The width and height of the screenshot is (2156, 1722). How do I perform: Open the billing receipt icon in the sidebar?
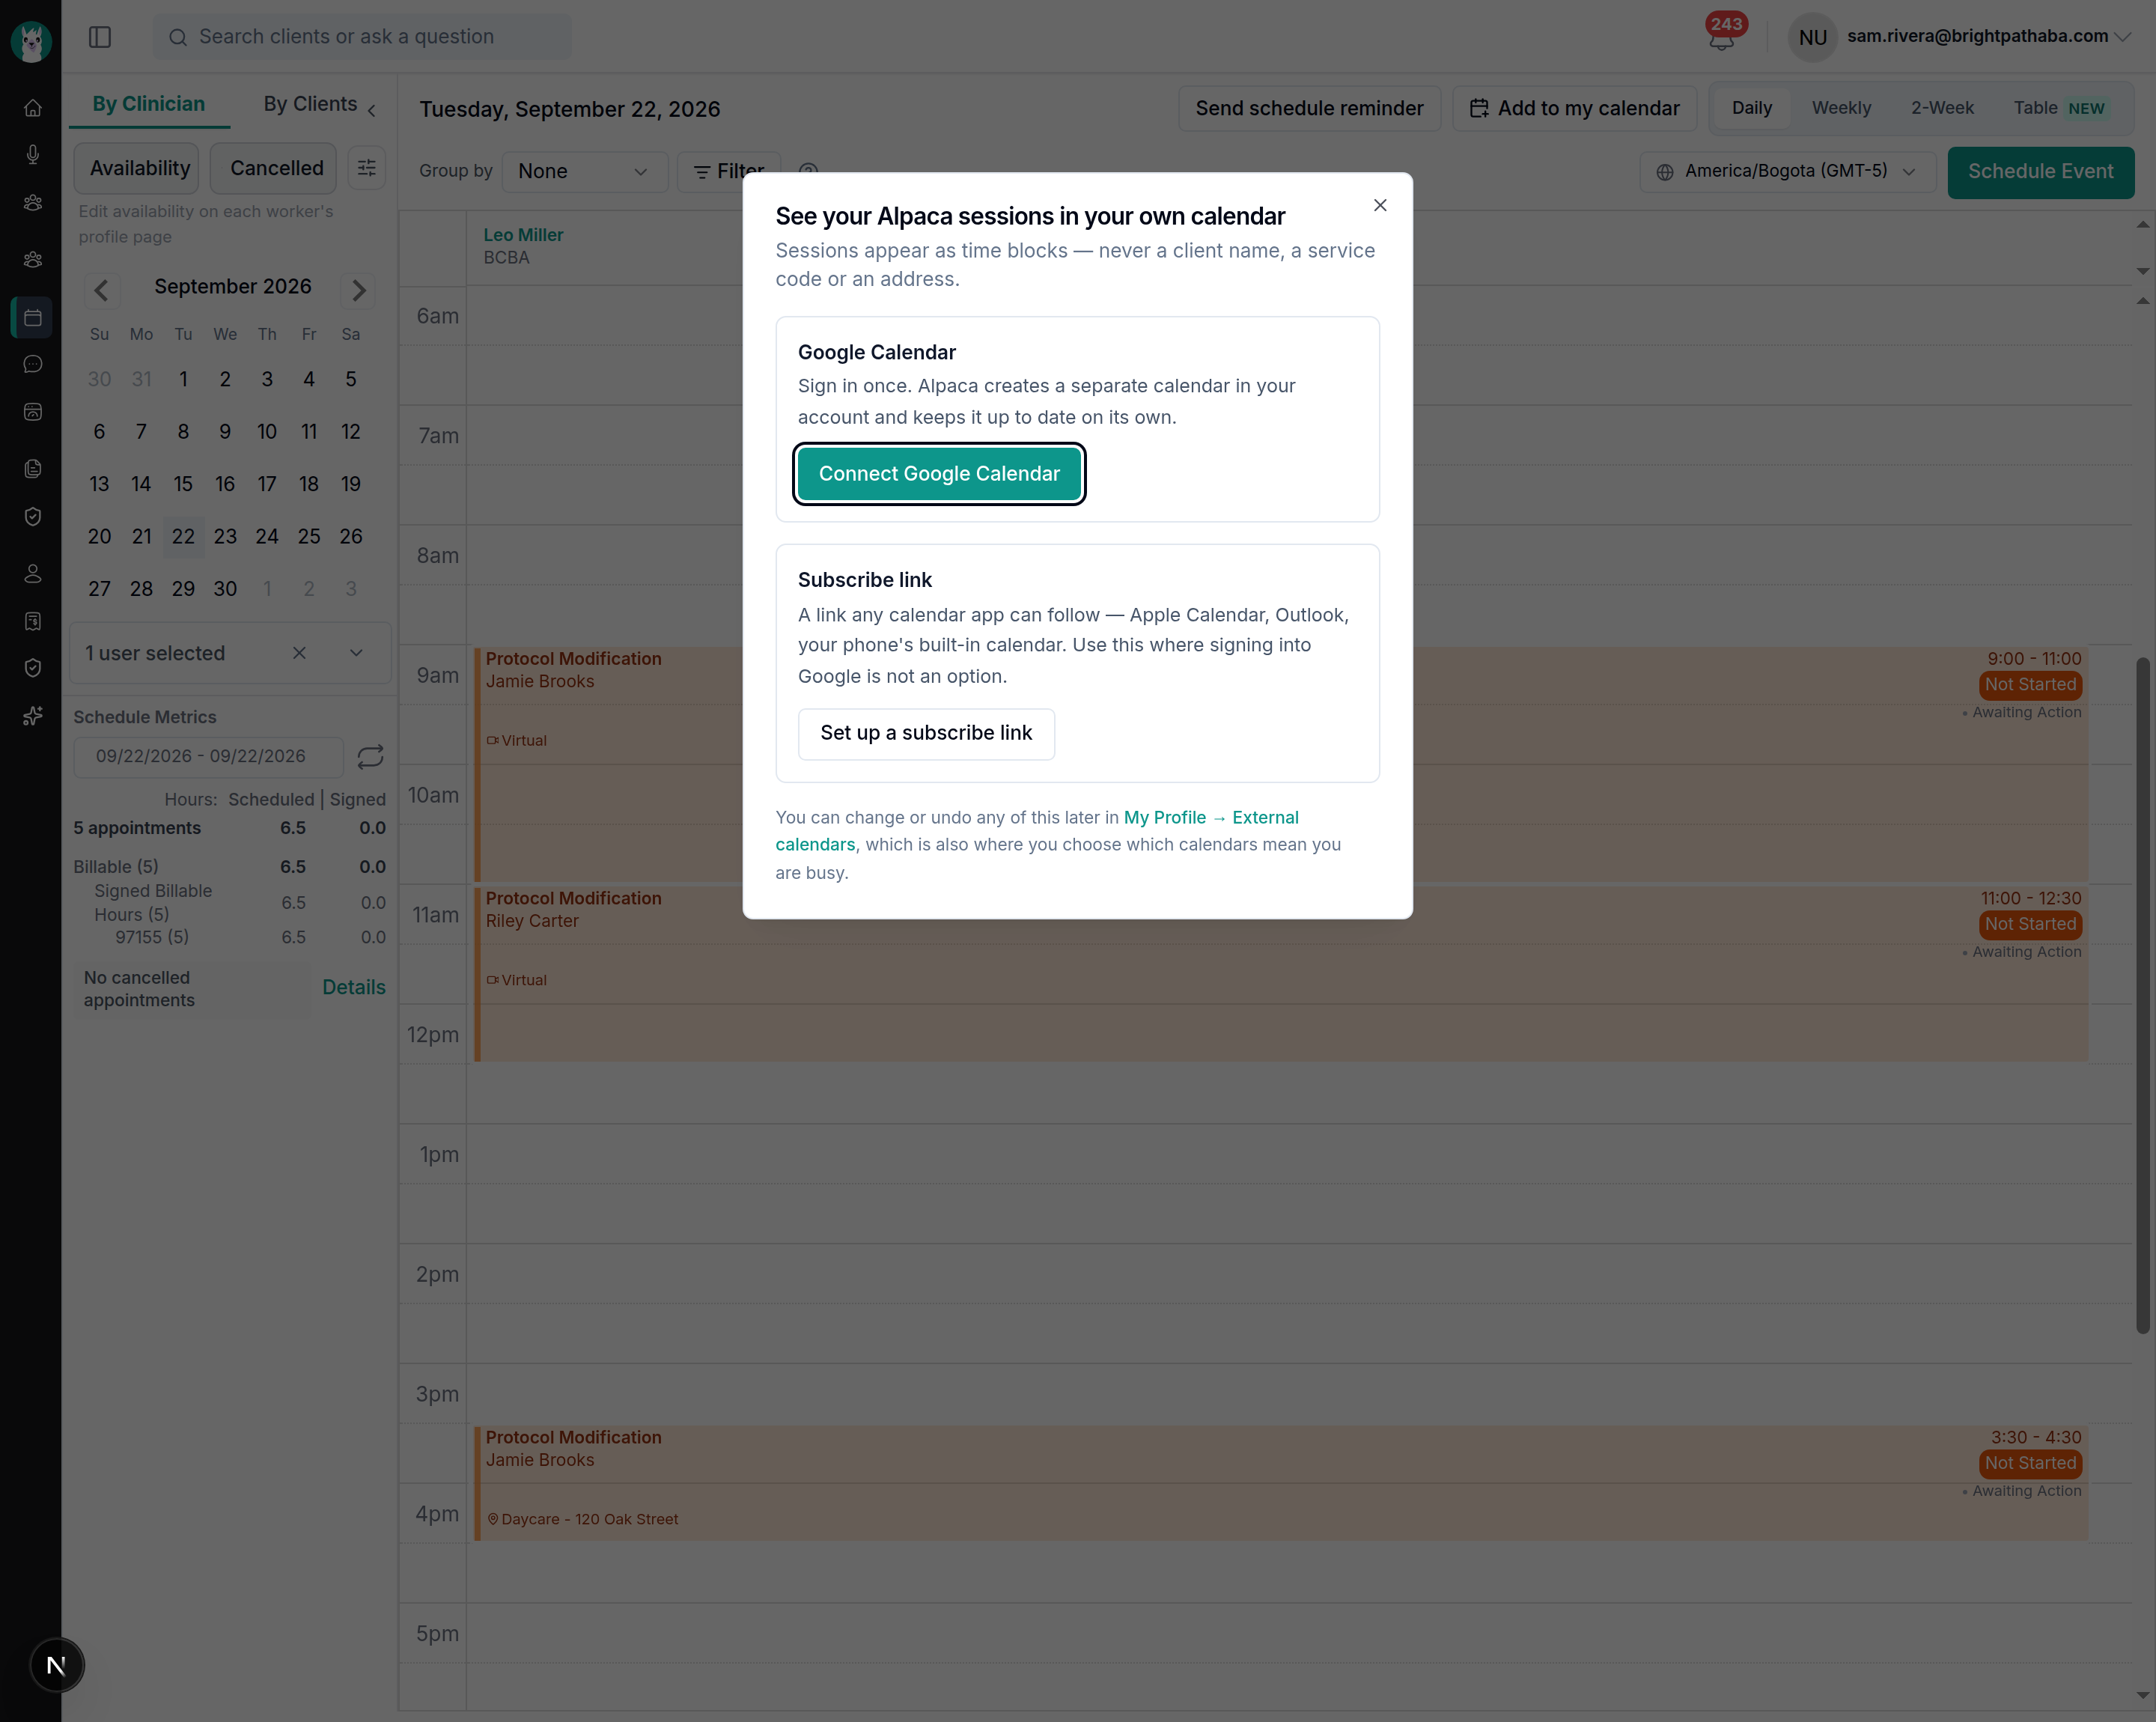click(32, 621)
